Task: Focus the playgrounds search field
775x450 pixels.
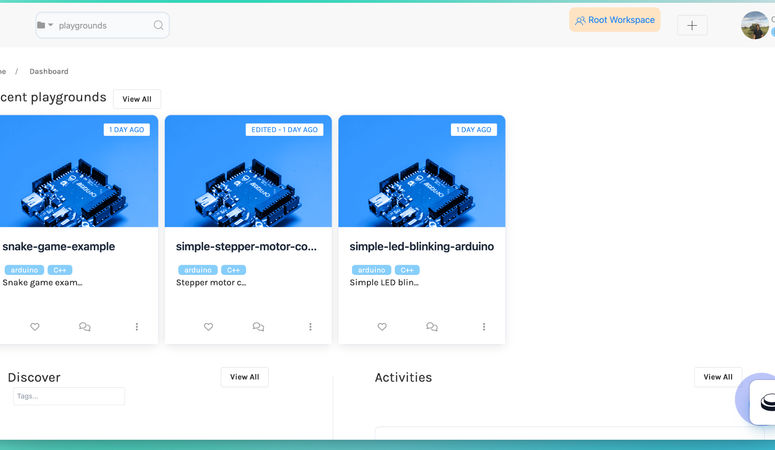Action: [x=103, y=25]
